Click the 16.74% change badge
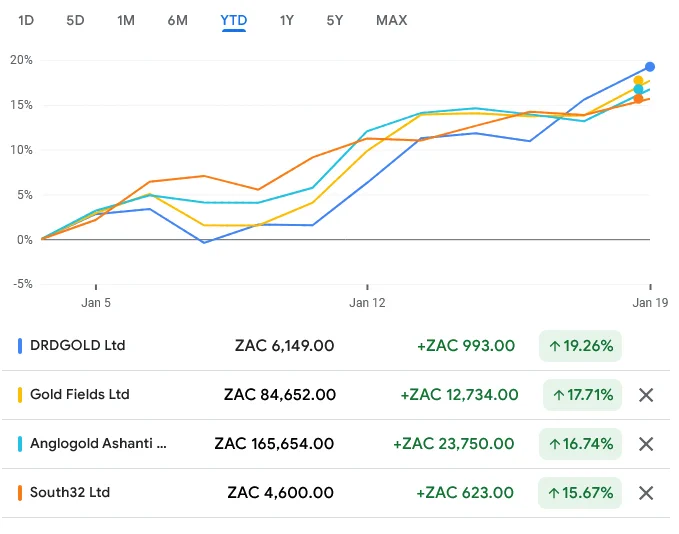Viewport: 679px width, 534px height. tap(580, 443)
